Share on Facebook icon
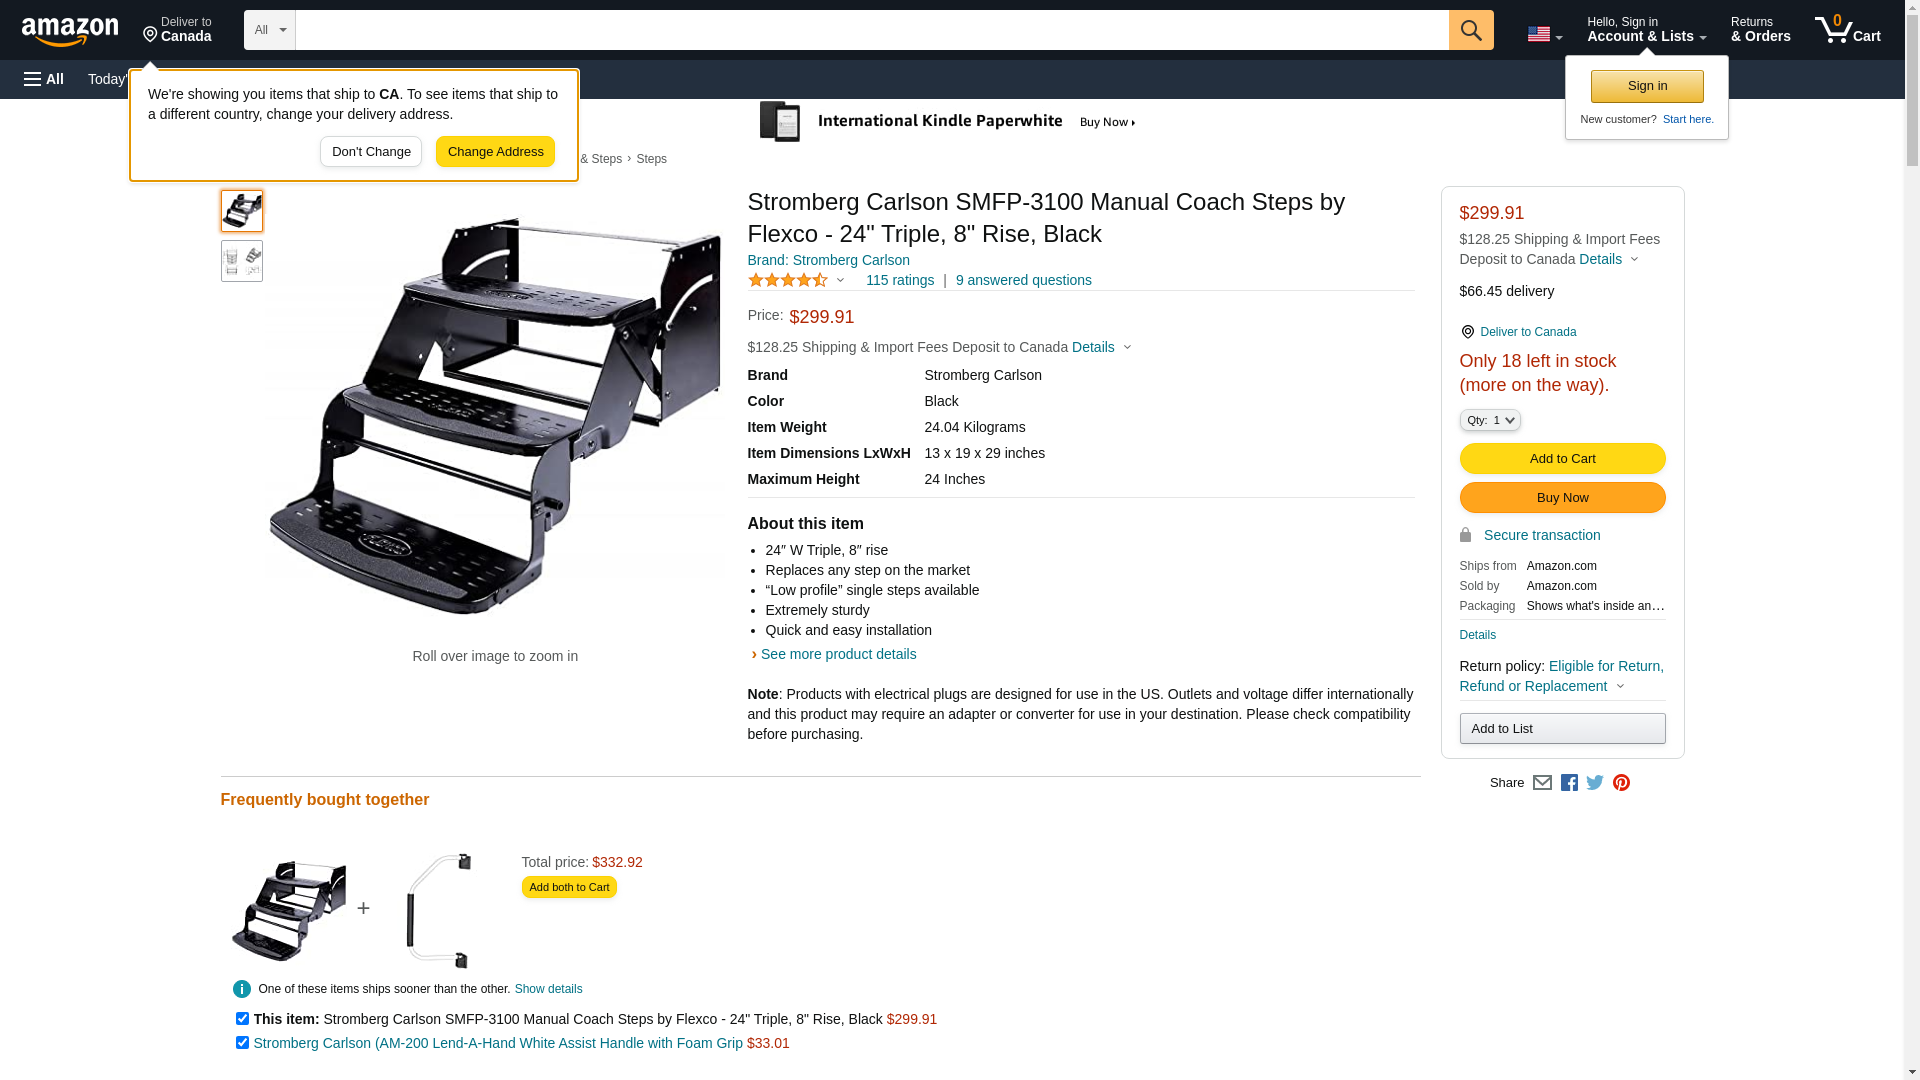The height and width of the screenshot is (1080, 1920). pyautogui.click(x=1569, y=783)
